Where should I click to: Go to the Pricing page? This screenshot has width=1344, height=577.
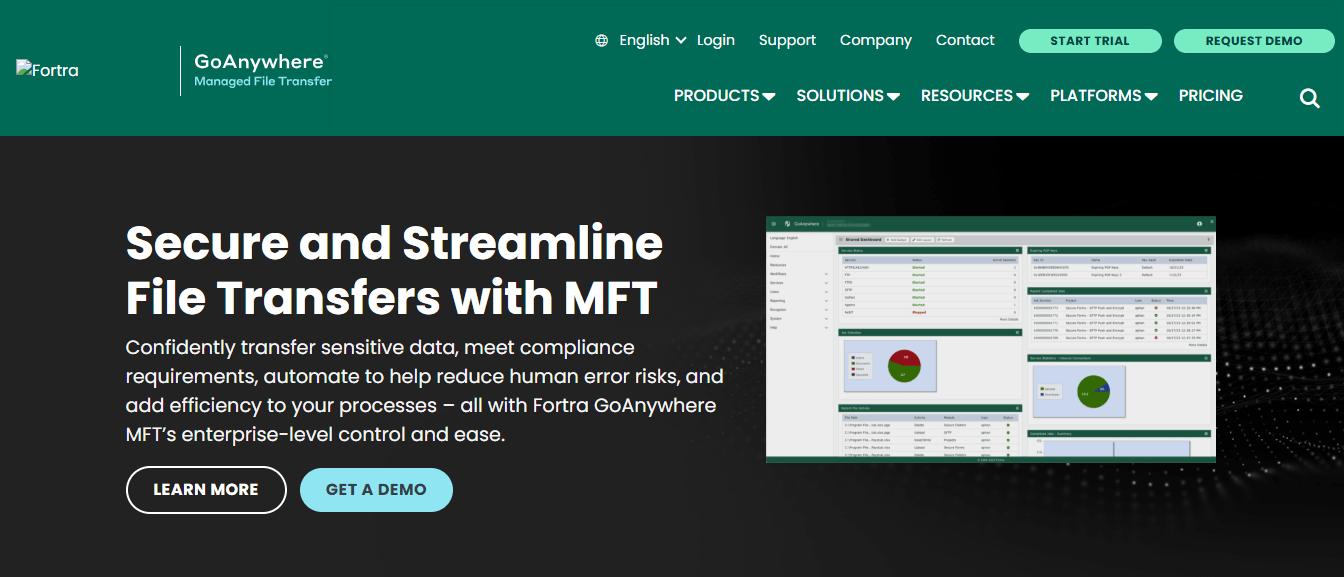click(1211, 96)
